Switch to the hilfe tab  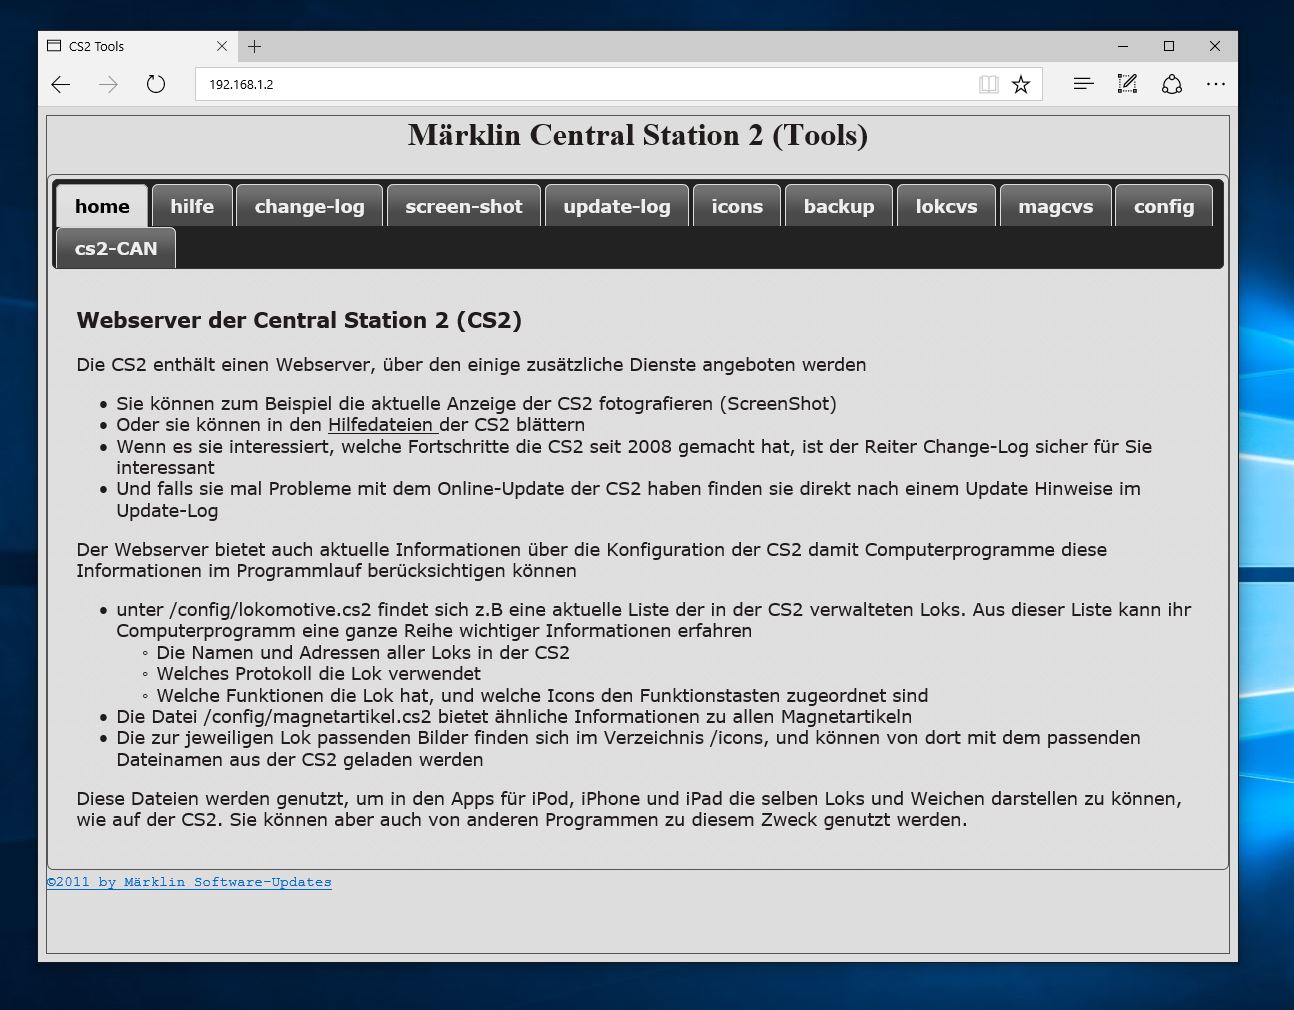point(192,206)
